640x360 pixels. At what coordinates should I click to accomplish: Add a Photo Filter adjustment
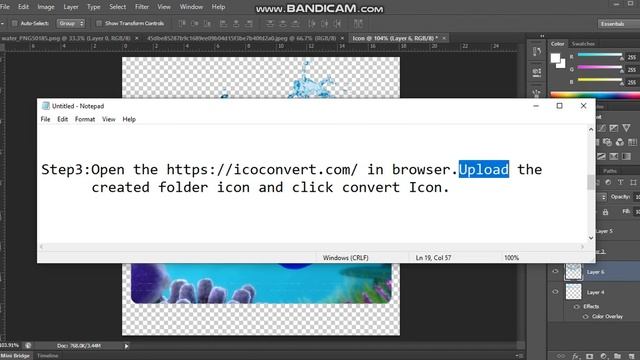[x=607, y=142]
